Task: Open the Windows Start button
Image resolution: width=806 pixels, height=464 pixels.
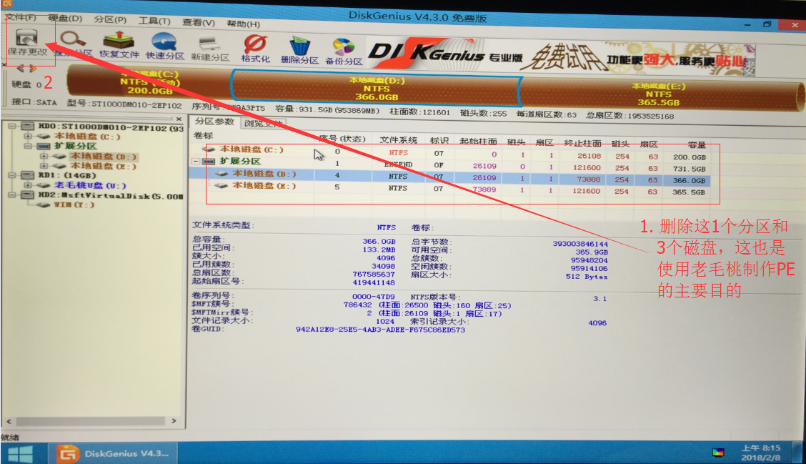Action: pos(21,454)
